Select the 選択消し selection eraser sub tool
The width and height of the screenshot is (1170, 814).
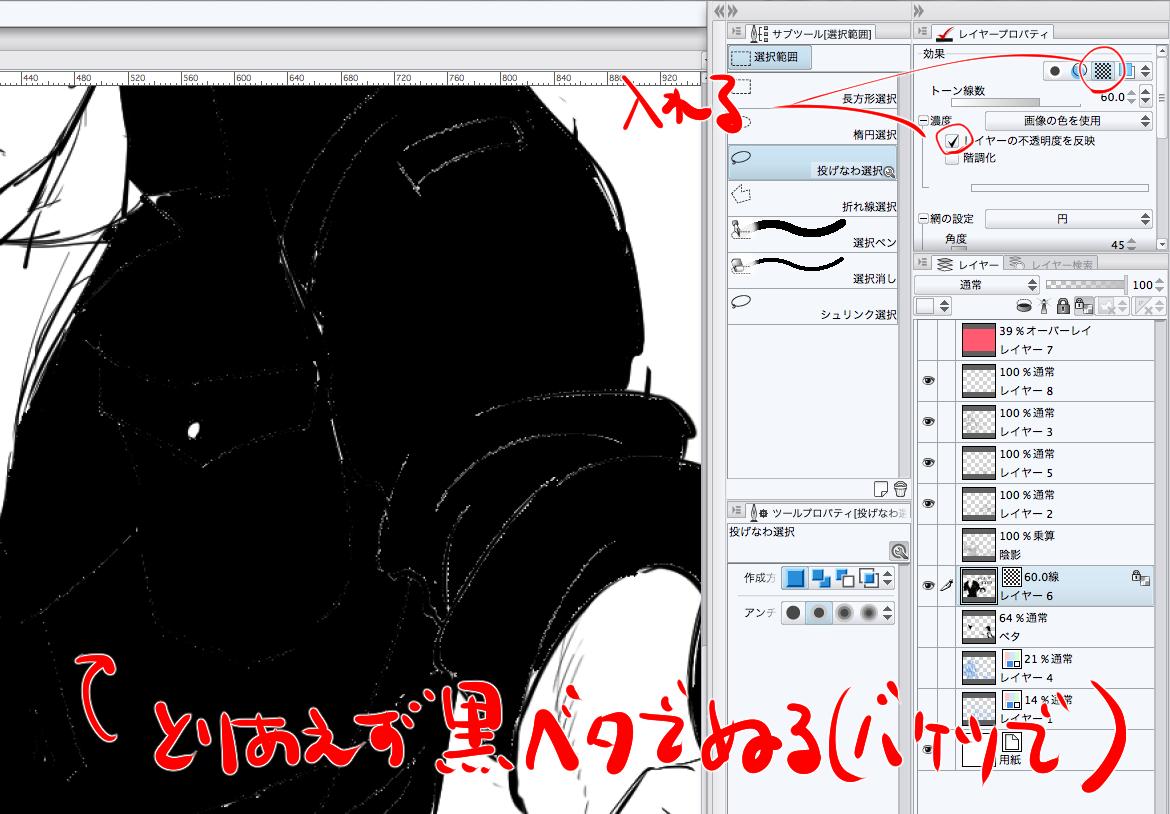pos(813,270)
